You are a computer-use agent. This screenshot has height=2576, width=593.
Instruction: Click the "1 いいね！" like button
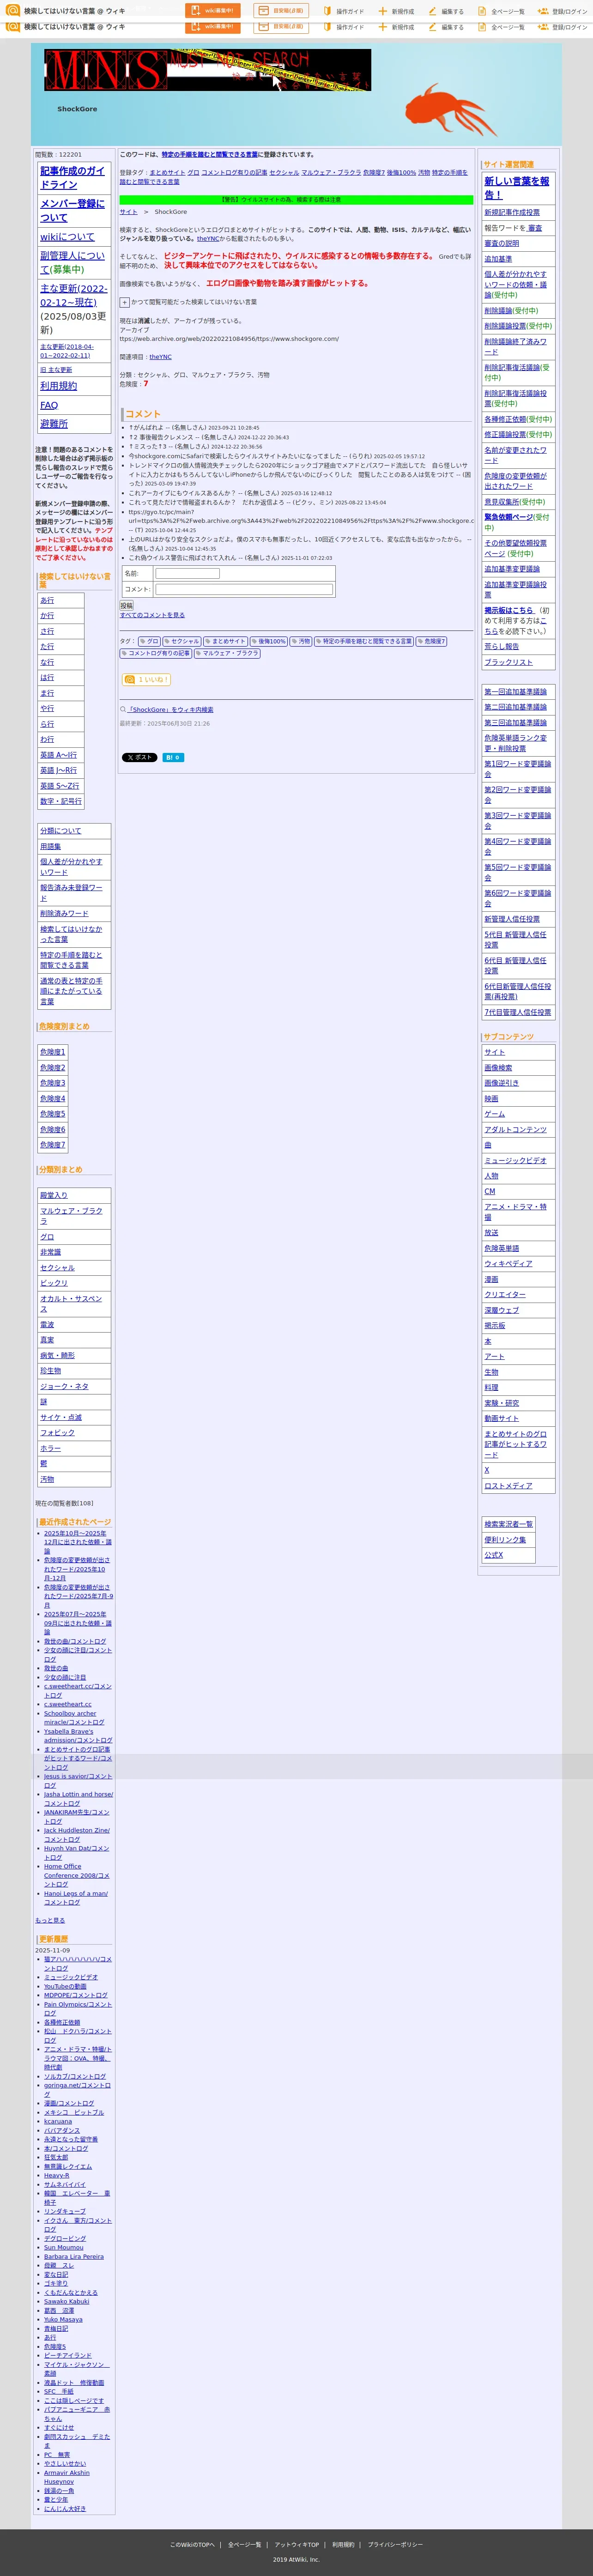click(x=146, y=679)
